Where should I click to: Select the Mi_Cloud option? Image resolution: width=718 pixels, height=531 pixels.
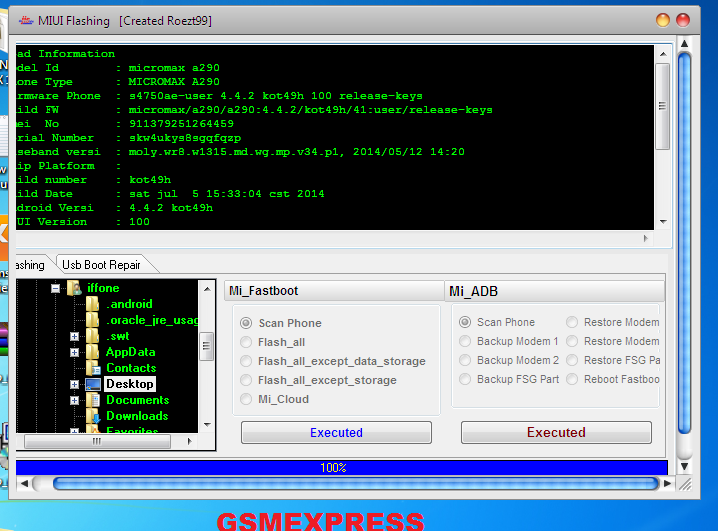(246, 399)
